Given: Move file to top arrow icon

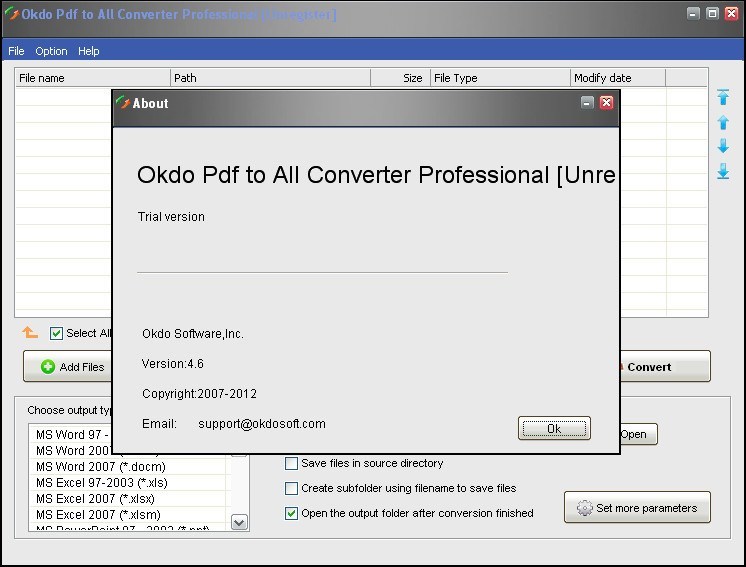Looking at the screenshot, I should coord(723,97).
